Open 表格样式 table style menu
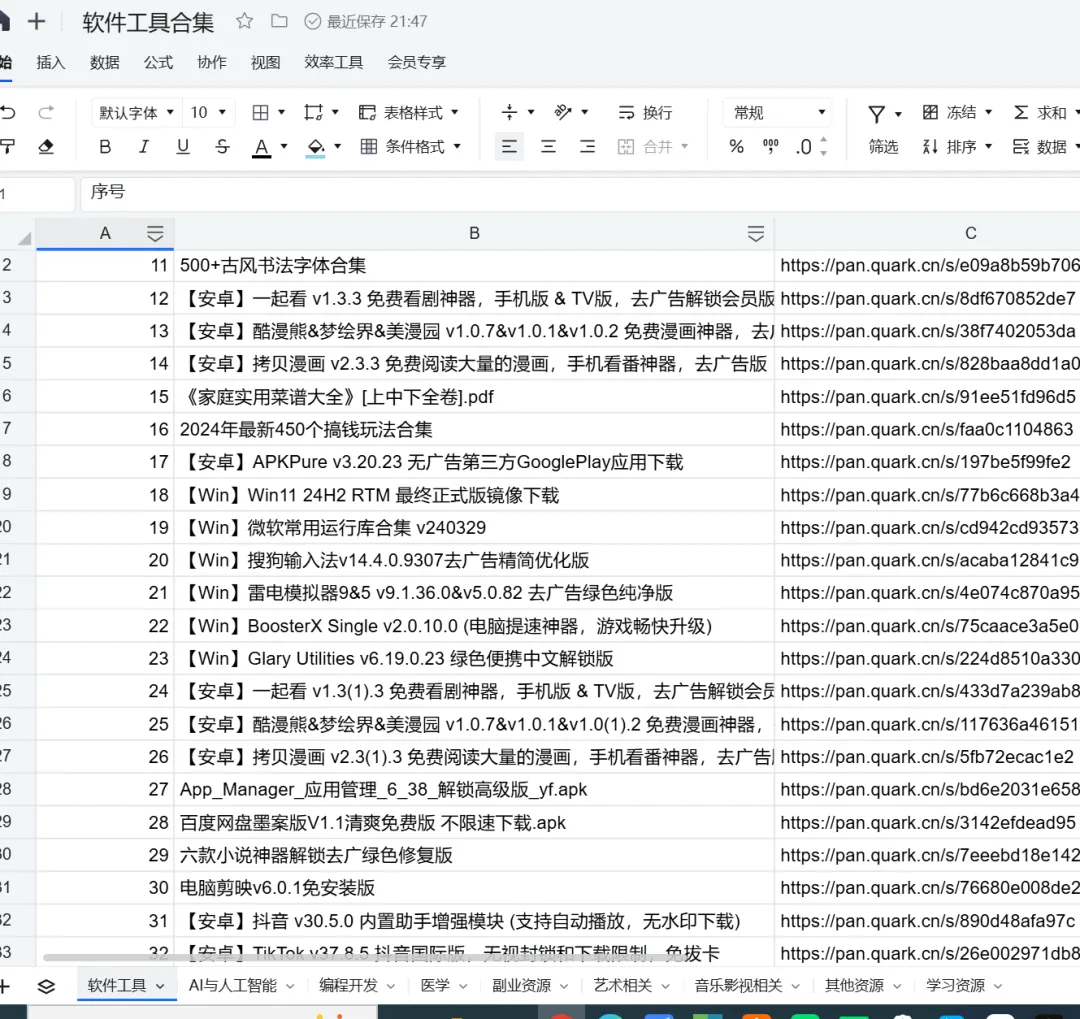Image resolution: width=1080 pixels, height=1019 pixels. coord(408,112)
